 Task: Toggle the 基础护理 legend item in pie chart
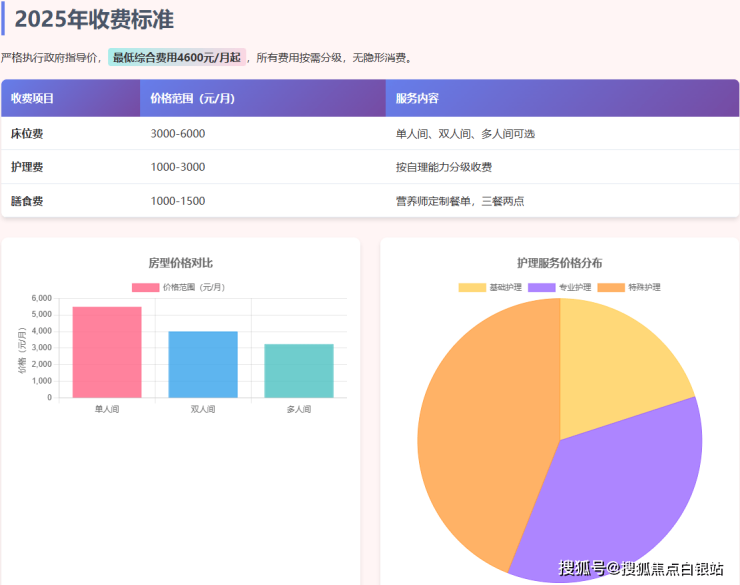coord(490,287)
